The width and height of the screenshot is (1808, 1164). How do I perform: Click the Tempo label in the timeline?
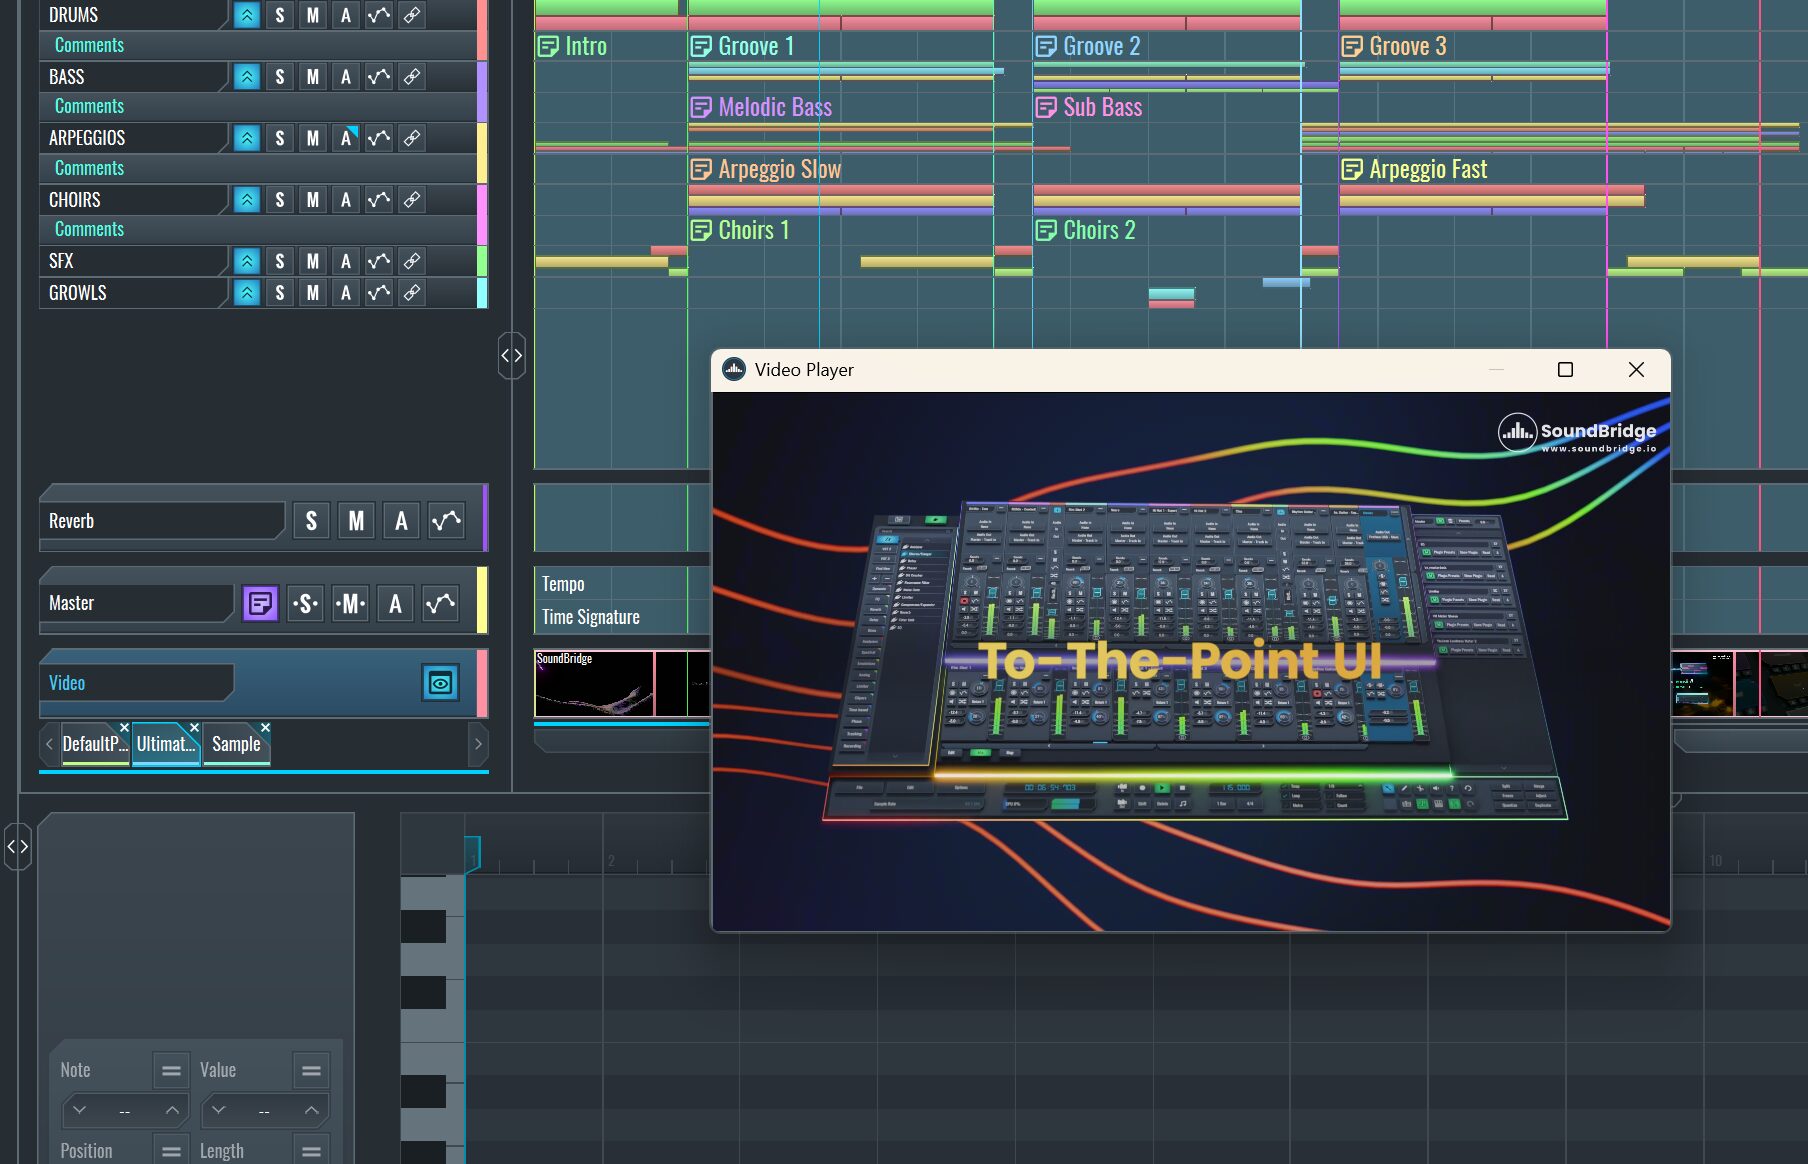563,583
